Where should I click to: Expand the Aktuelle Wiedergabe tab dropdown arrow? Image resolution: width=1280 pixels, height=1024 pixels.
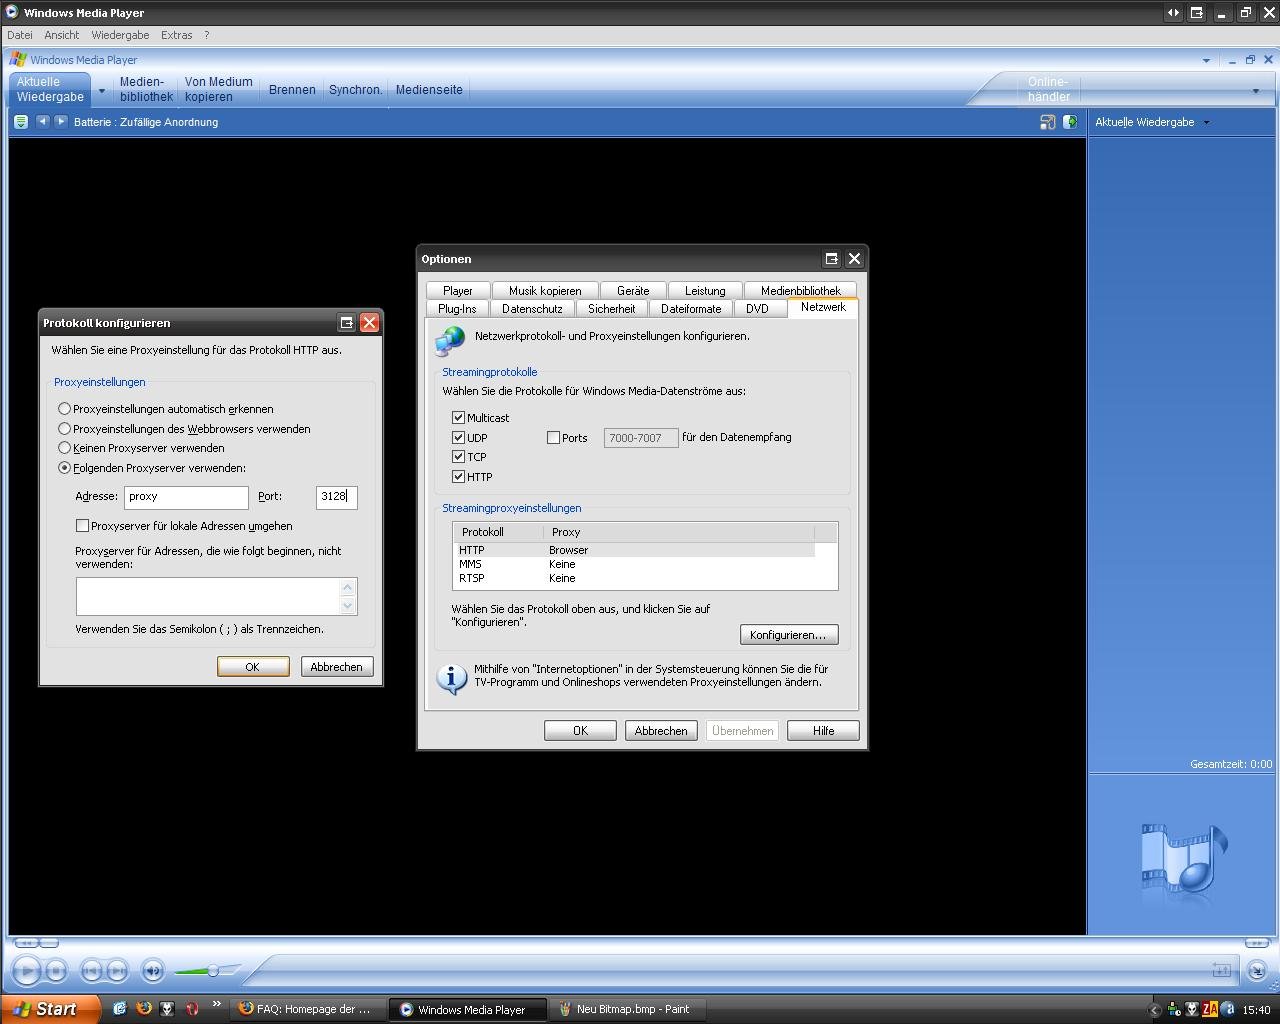click(101, 91)
